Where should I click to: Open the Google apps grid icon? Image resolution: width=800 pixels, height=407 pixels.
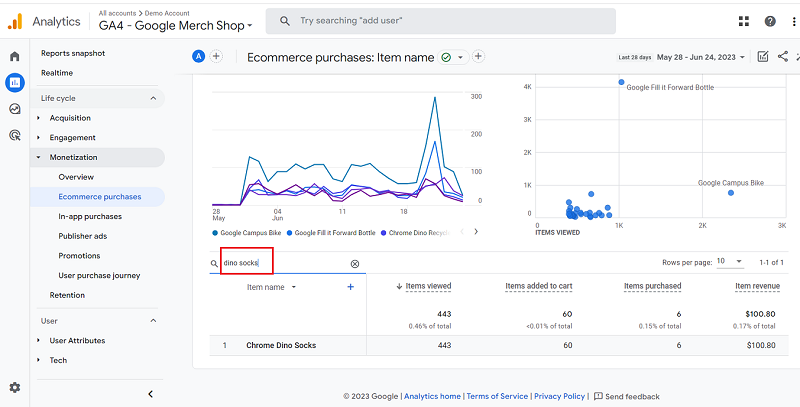744,21
